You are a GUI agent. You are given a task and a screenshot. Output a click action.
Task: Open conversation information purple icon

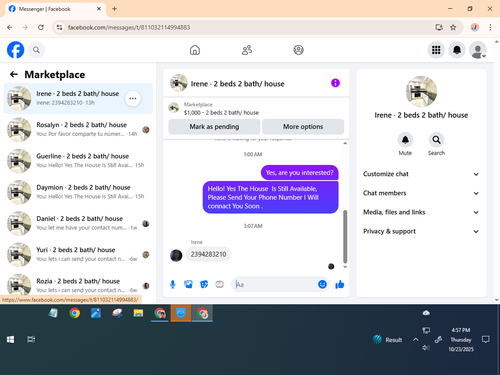[335, 83]
